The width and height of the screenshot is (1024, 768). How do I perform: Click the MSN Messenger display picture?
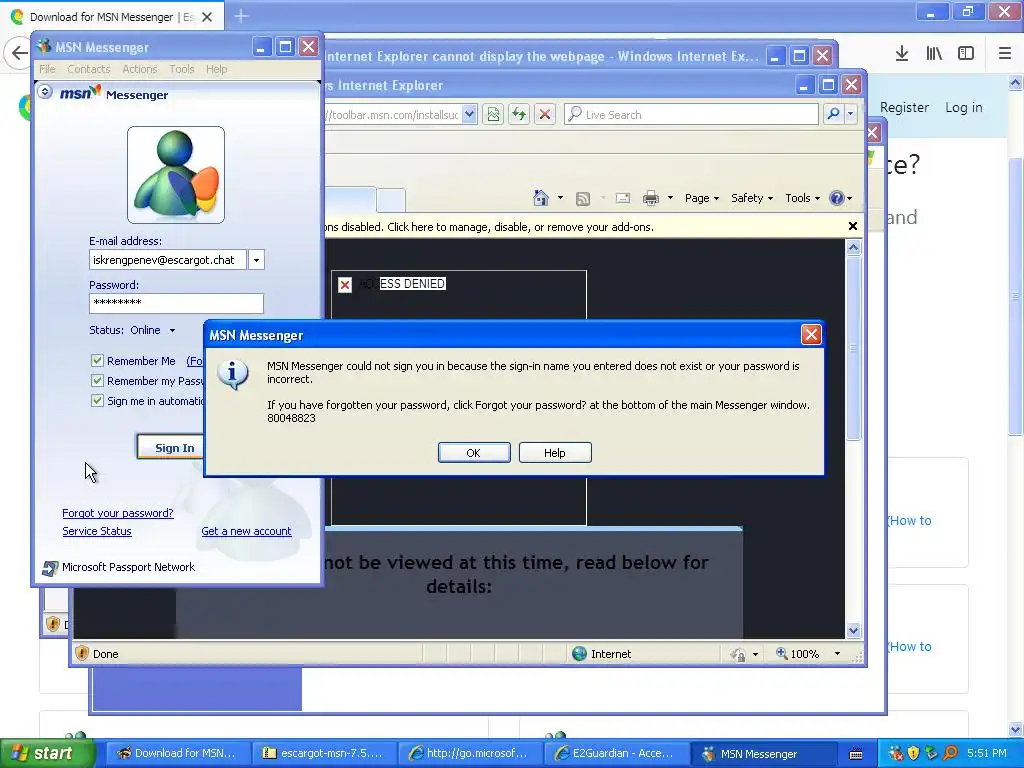pyautogui.click(x=176, y=175)
